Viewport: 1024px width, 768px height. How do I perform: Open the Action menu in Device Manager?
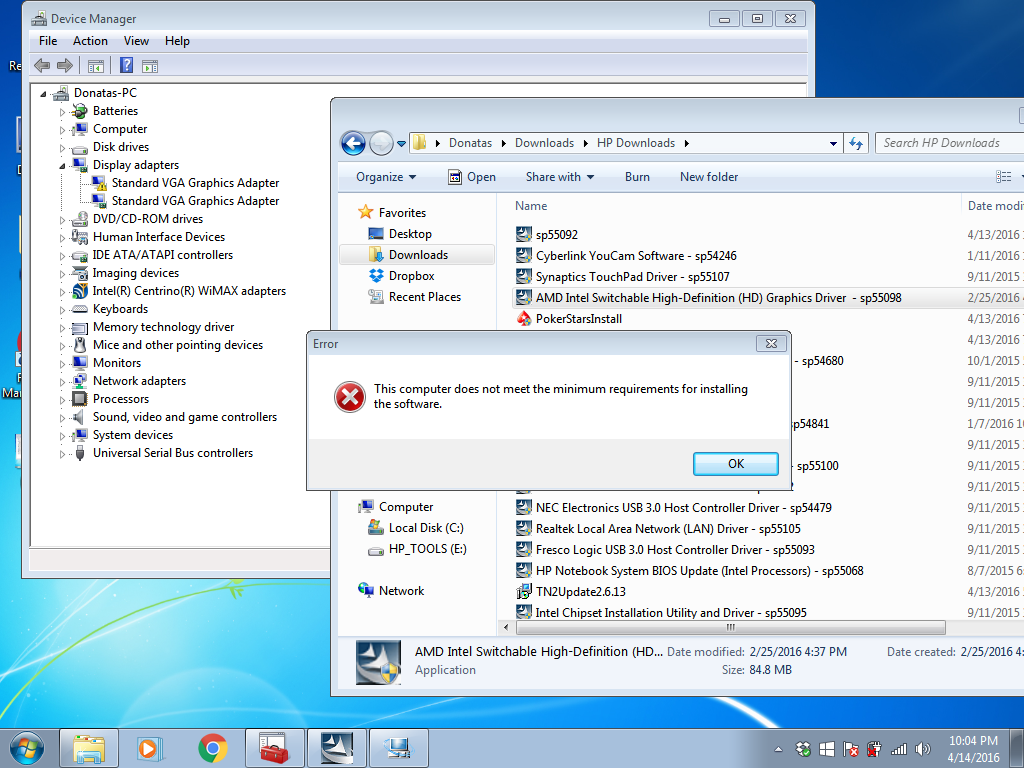pyautogui.click(x=90, y=41)
